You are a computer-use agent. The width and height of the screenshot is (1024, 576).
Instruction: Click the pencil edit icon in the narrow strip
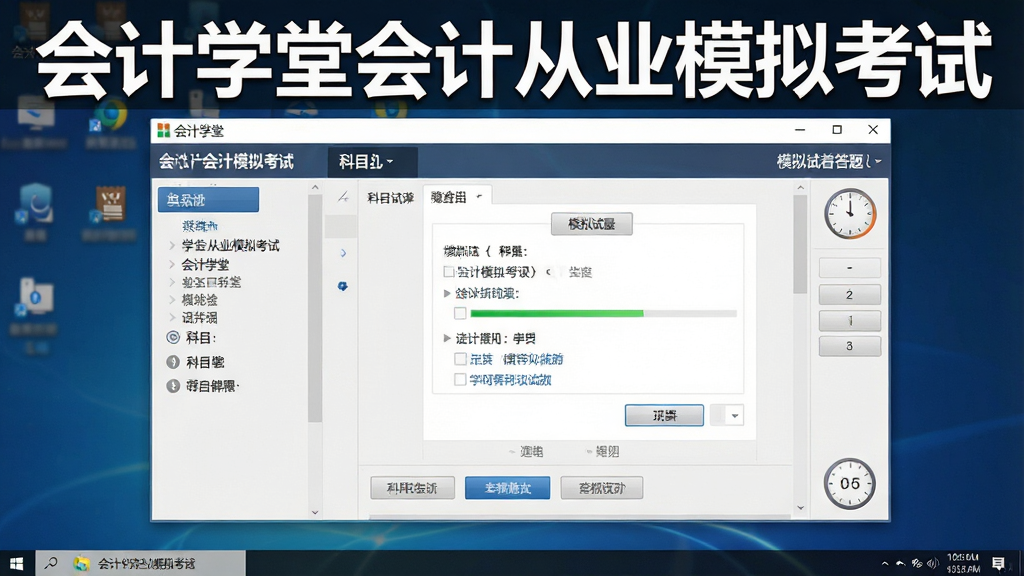[343, 197]
